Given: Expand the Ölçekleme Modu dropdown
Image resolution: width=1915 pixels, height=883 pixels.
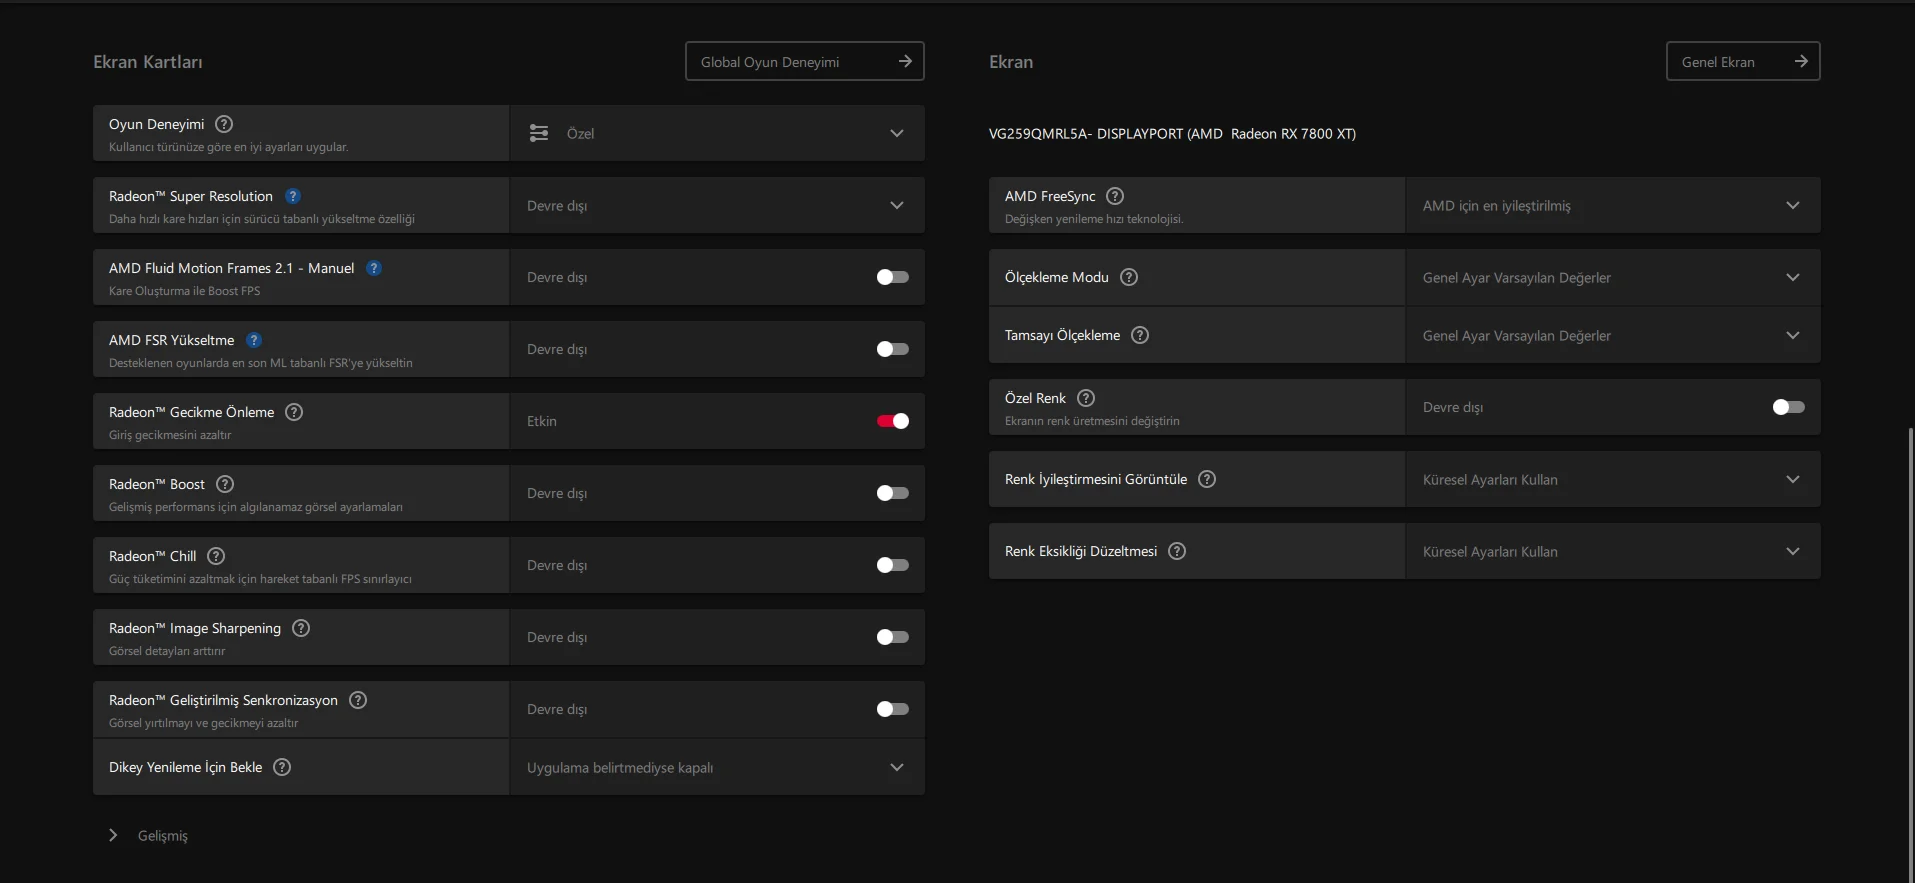Looking at the screenshot, I should (x=1613, y=277).
